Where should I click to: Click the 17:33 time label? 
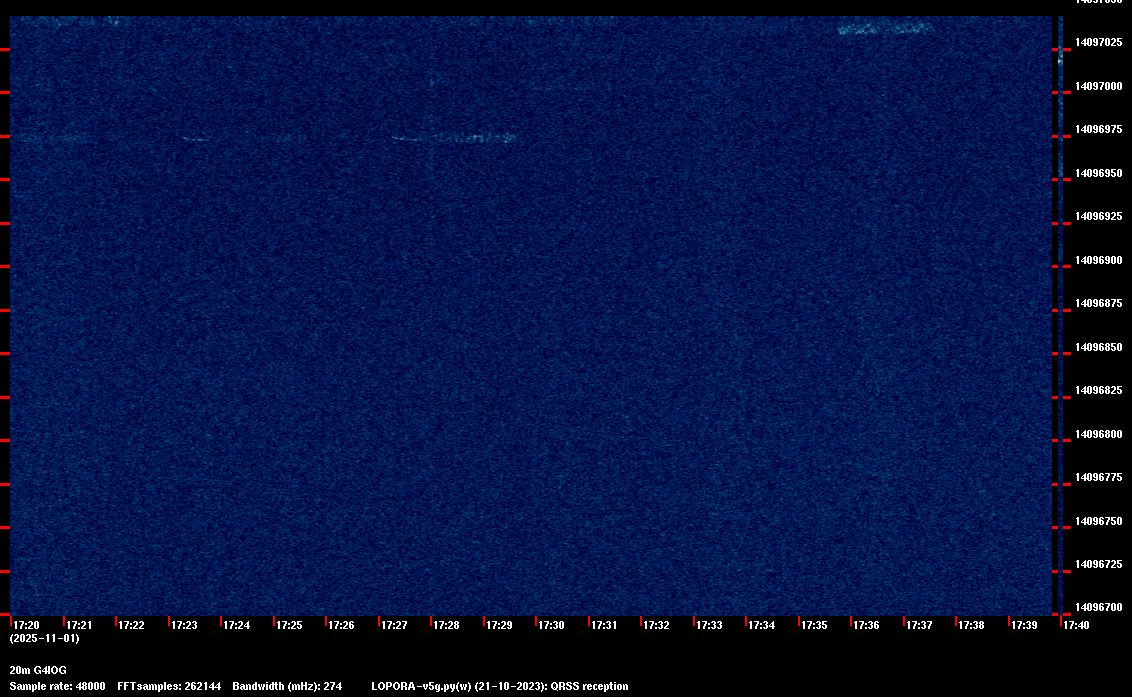(x=709, y=625)
